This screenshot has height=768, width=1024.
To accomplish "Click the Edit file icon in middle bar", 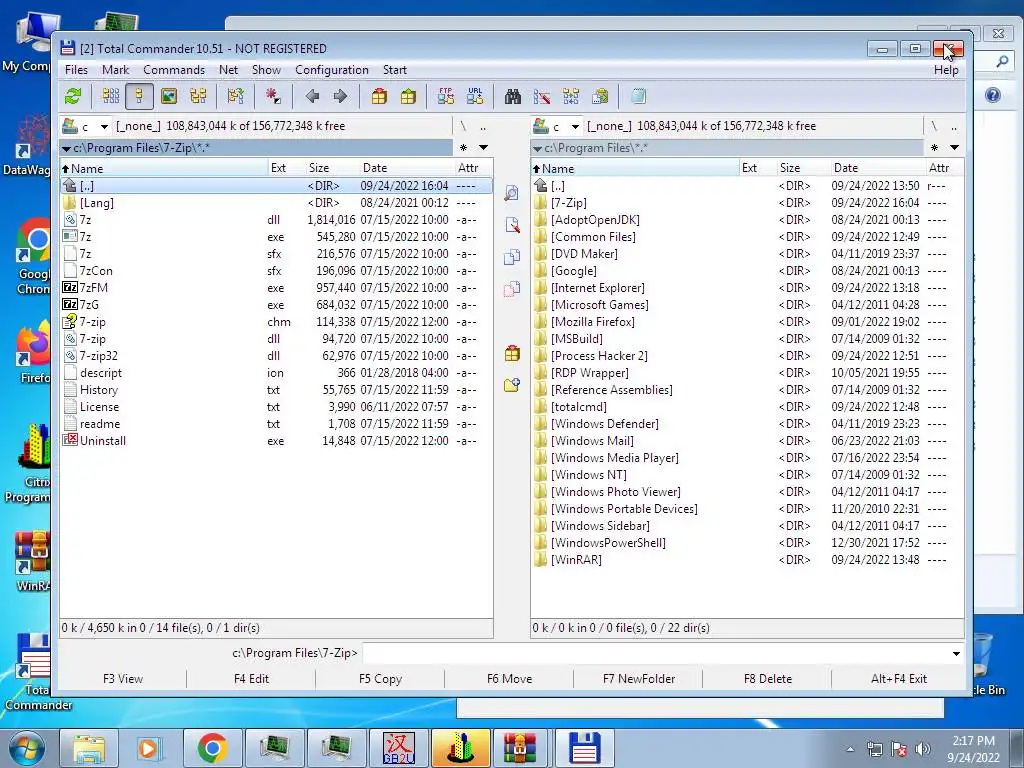I will [x=512, y=225].
